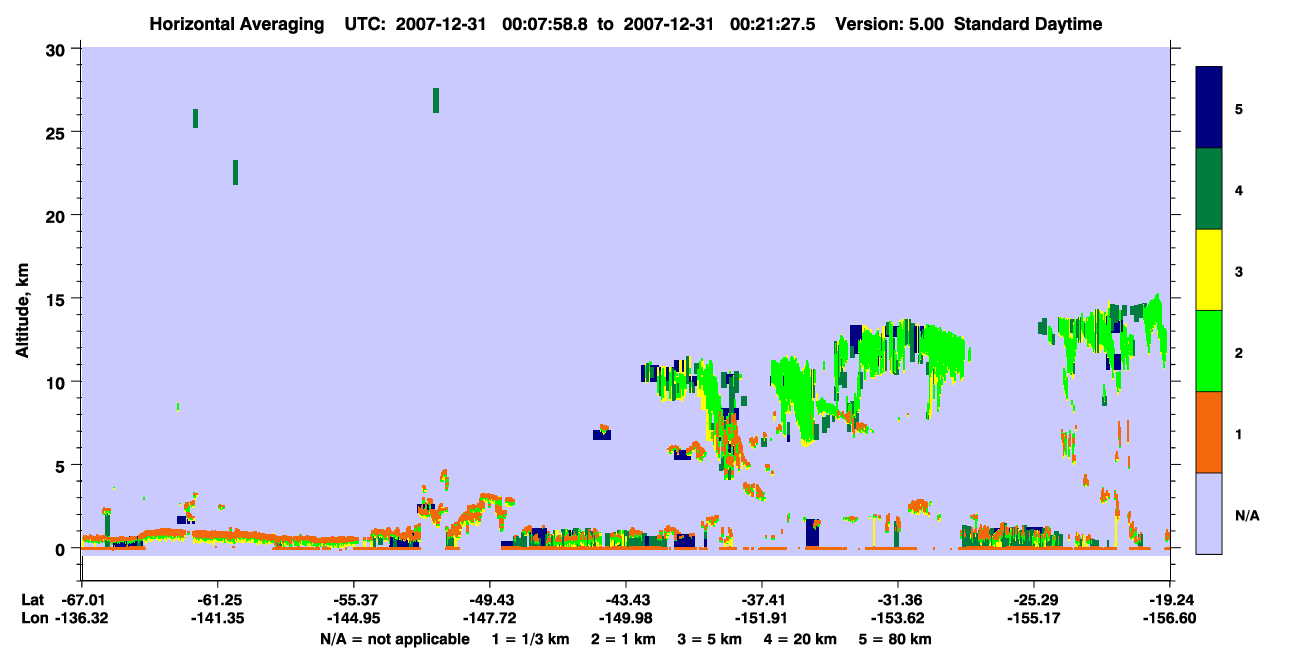Click the colorbar label '2'
Viewport: 1300px width, 667px height.
[x=1239, y=351]
